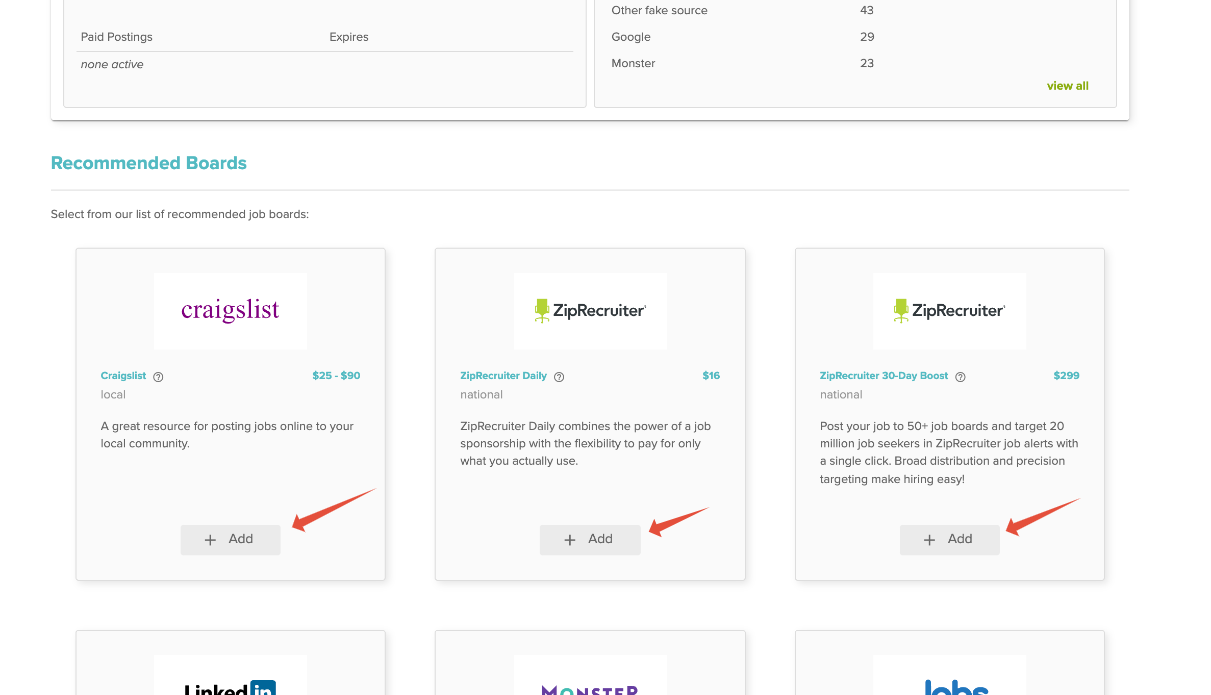Click the ZipRecruiter Daily description text
Screen dimensions: 1211x695
(586, 443)
